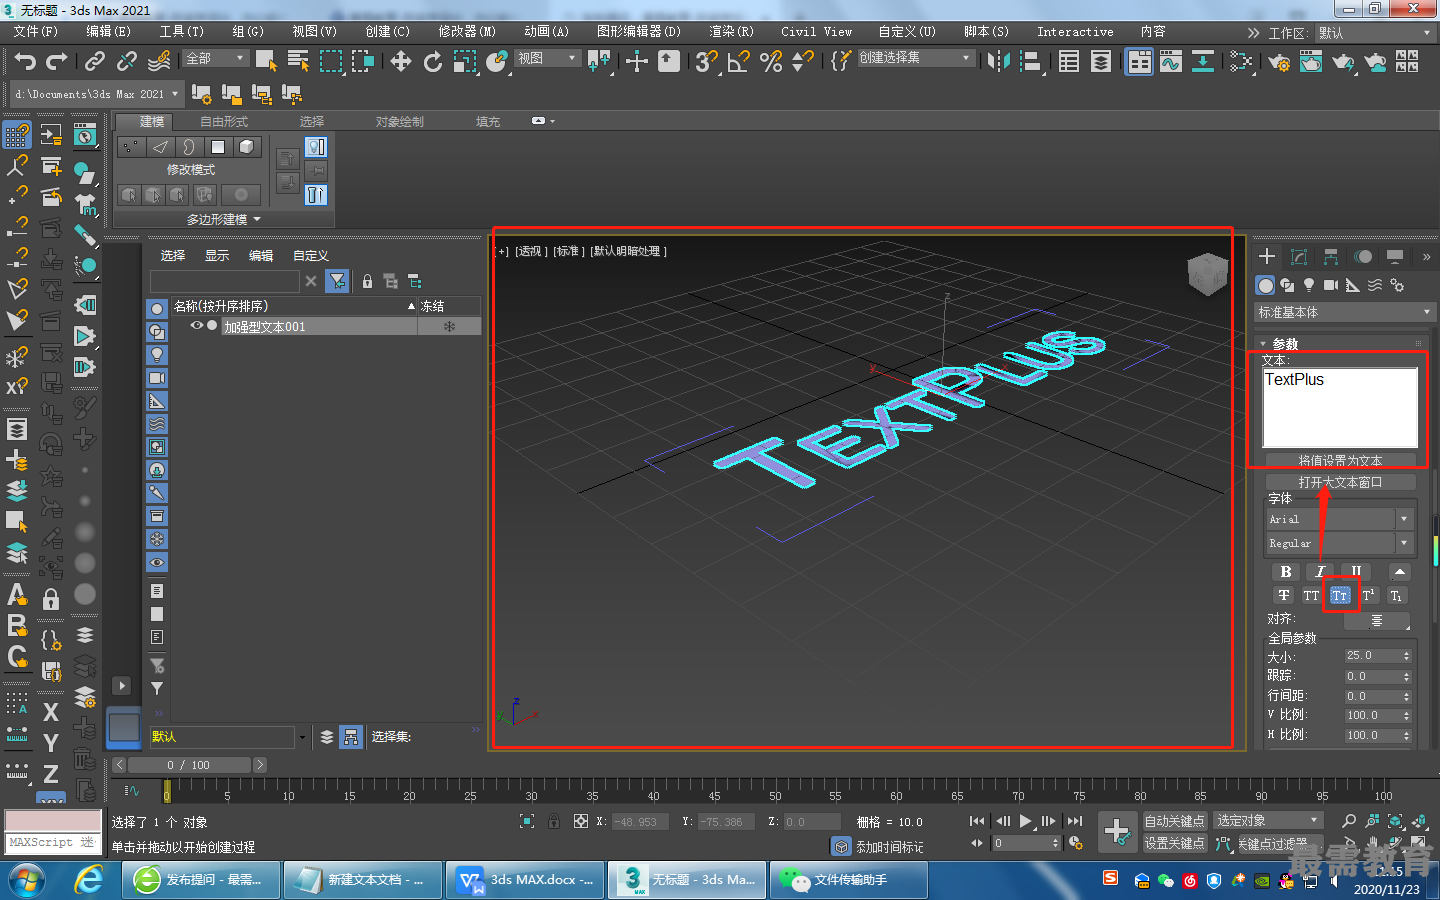The height and width of the screenshot is (900, 1440).
Task: Click the 将值设置为文本 button
Action: click(x=1340, y=460)
